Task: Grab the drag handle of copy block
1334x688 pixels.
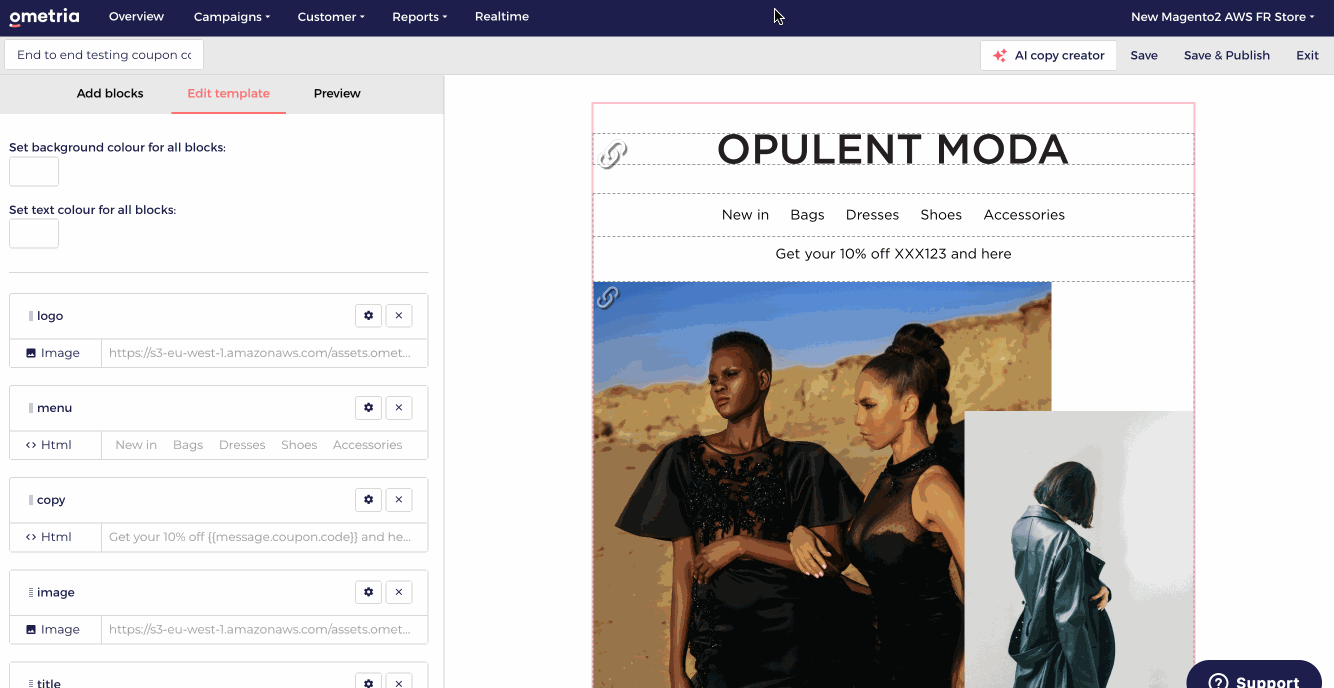Action: tap(31, 500)
